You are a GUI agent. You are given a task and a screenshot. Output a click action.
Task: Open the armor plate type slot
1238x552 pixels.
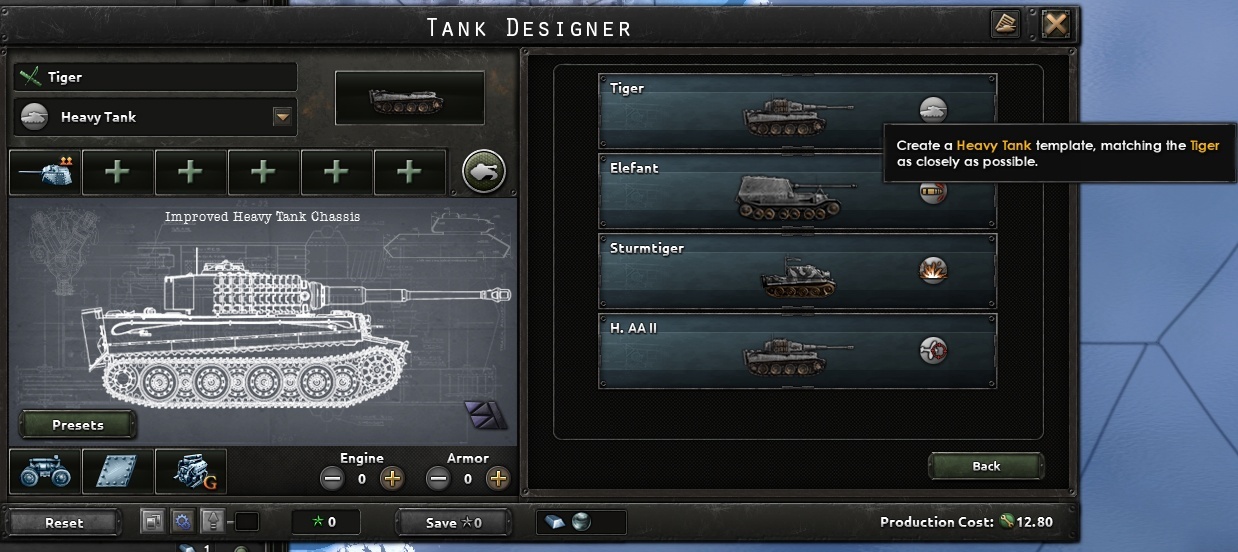click(118, 472)
